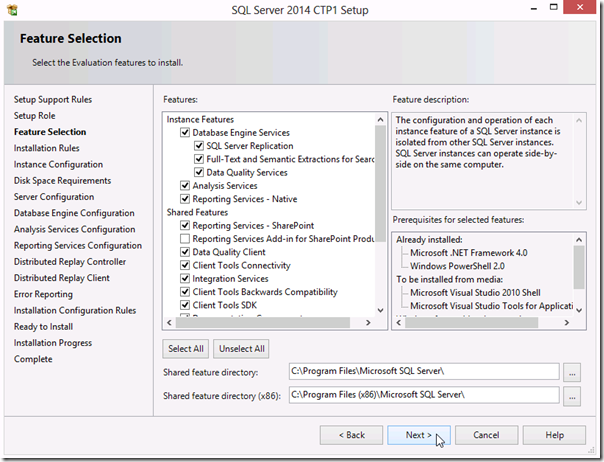604x462 pixels.
Task: Toggle Reporting Services - SharePoint checkbox
Action: (x=185, y=225)
